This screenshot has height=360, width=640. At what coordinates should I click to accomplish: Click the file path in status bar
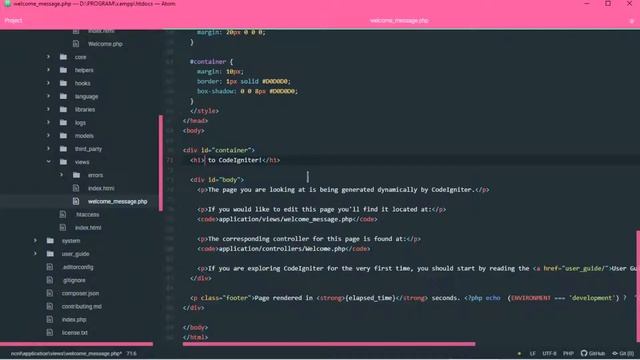tap(66, 353)
